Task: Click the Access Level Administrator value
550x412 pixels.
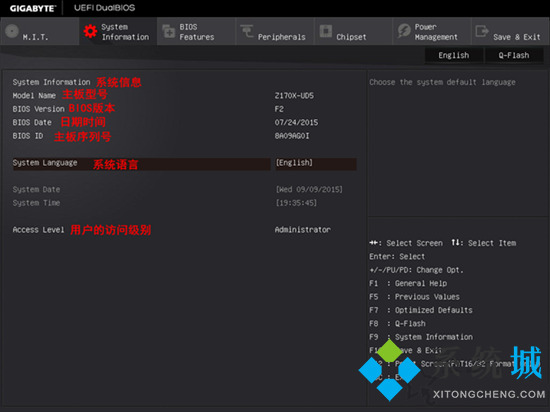Action: (x=302, y=230)
